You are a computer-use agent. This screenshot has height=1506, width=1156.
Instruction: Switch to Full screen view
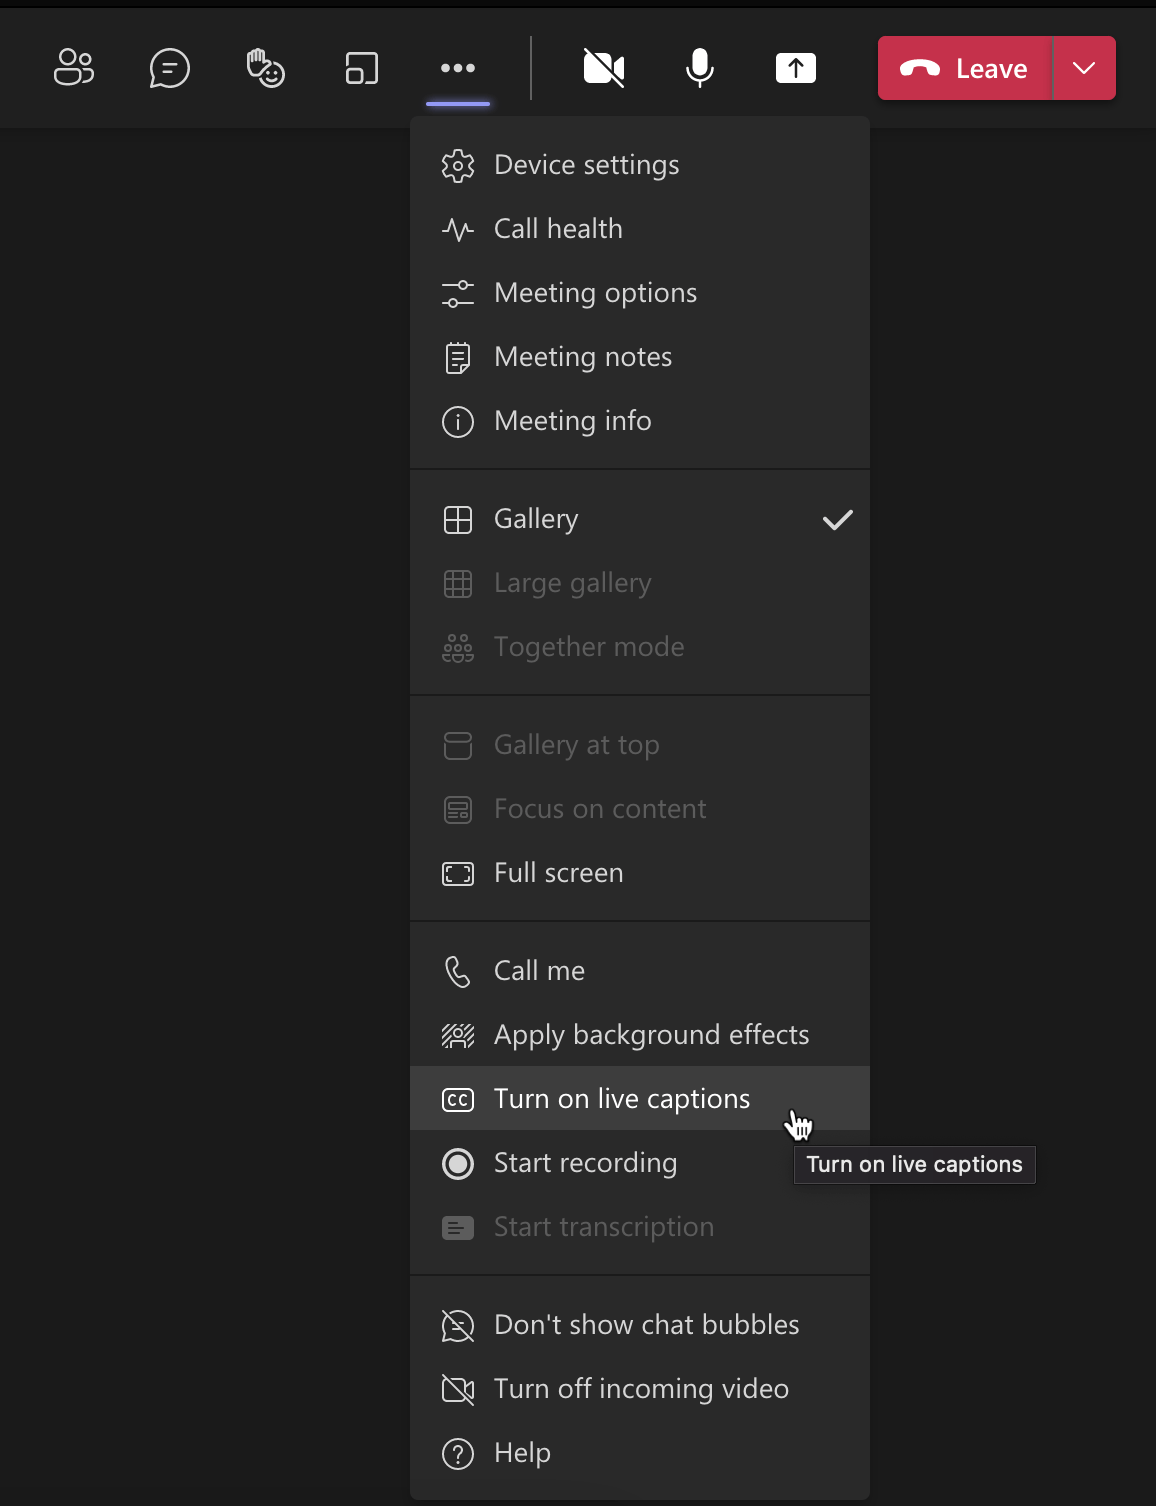pyautogui.click(x=557, y=872)
